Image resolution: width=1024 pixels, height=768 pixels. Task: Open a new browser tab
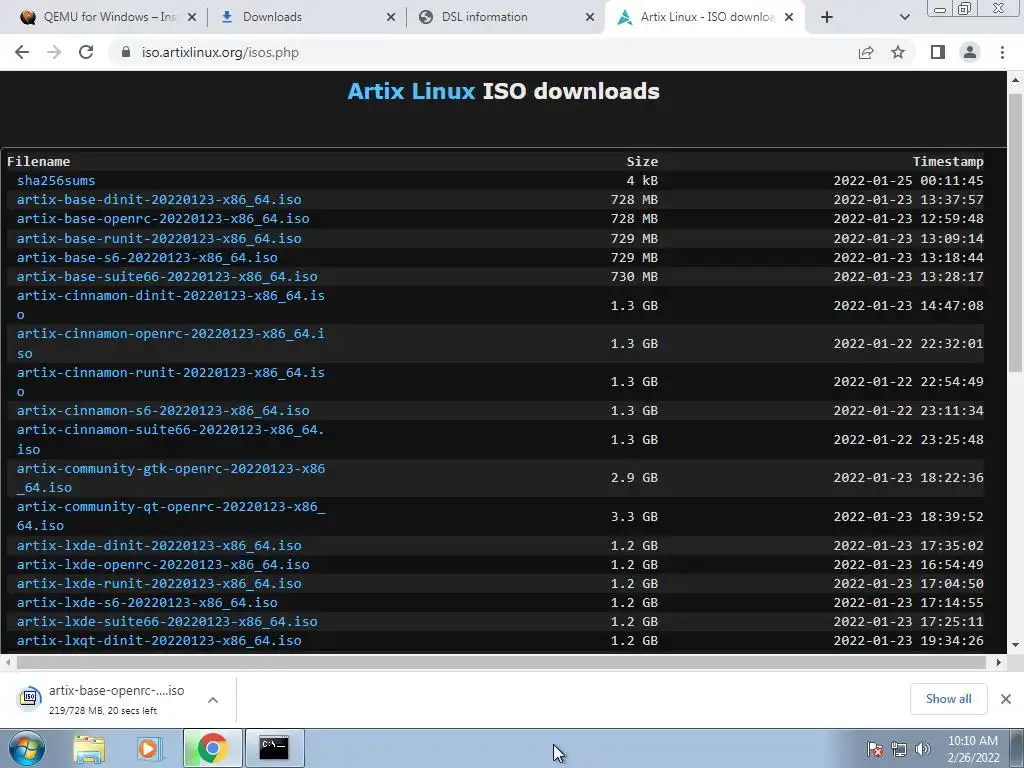pos(827,17)
